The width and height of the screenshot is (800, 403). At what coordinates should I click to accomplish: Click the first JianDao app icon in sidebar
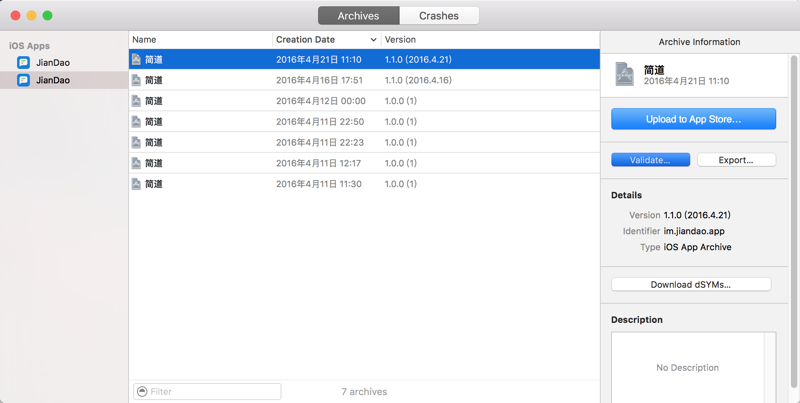coord(23,63)
